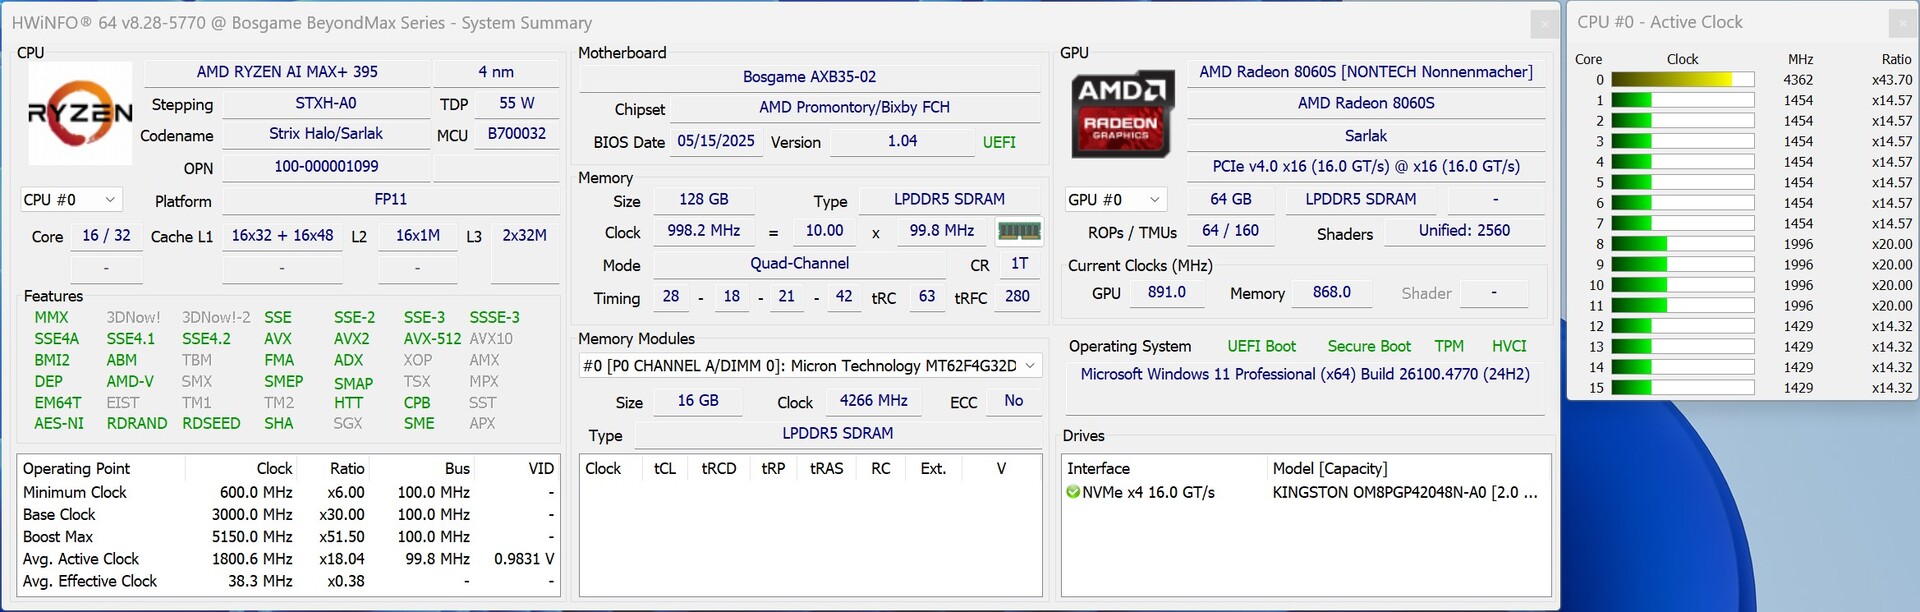The height and width of the screenshot is (612, 1920).
Task: Click the Ryzen CPU logo
Action: point(80,113)
